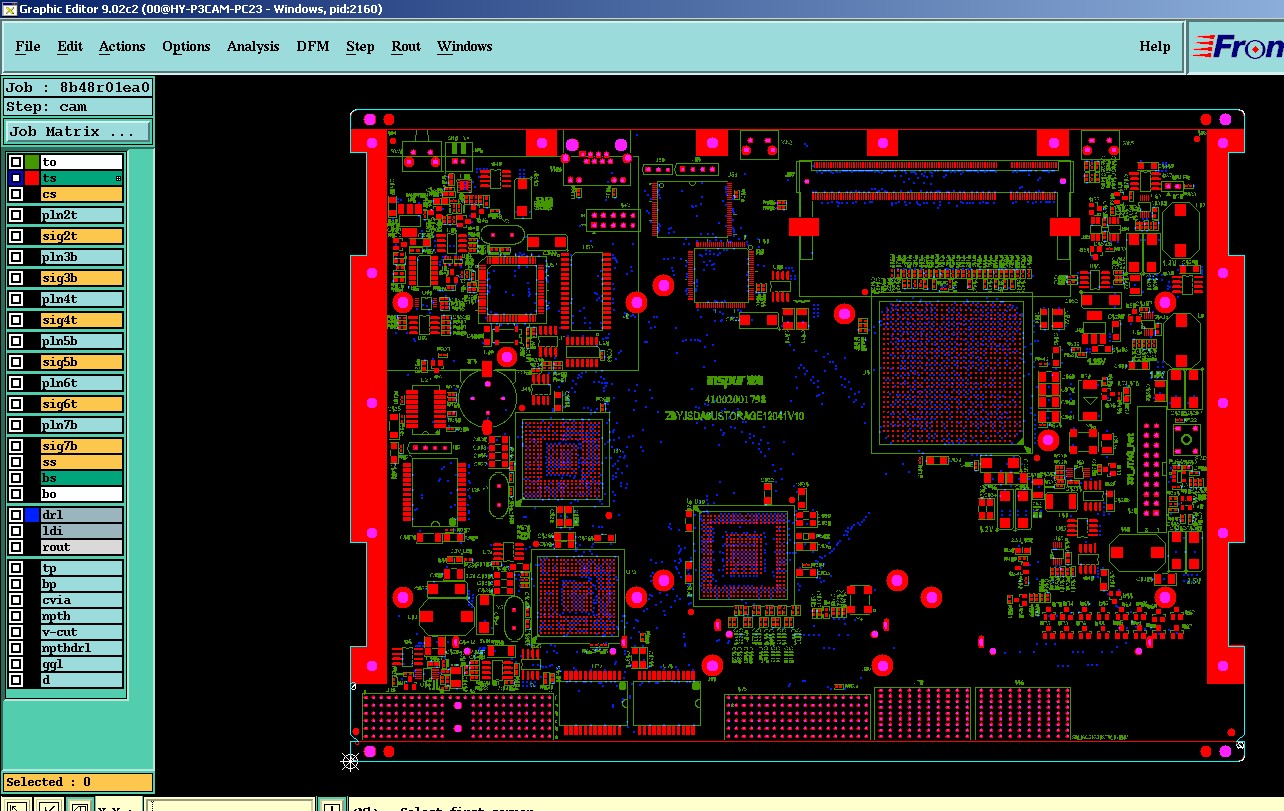1284x811 pixels.
Task: Toggle the display checkbox for the to layer
Action: [x=16, y=162]
